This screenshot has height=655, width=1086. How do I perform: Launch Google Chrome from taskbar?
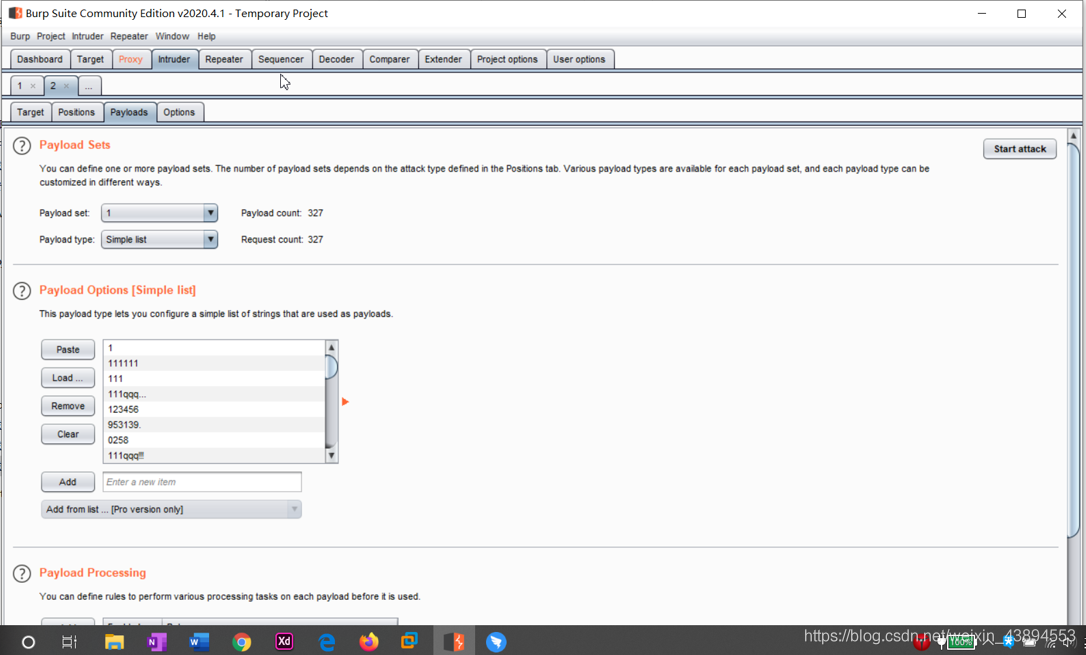pyautogui.click(x=242, y=643)
